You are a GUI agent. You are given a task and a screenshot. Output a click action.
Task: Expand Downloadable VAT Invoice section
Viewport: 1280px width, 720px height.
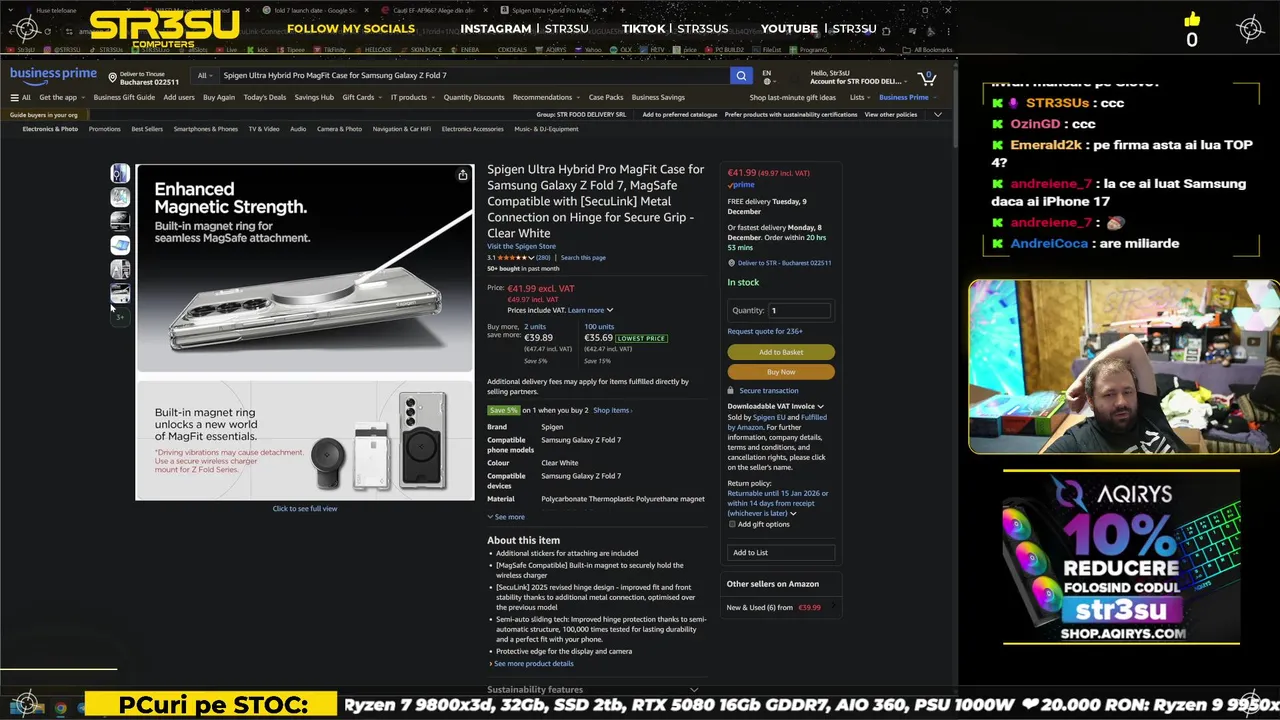pyautogui.click(x=775, y=406)
